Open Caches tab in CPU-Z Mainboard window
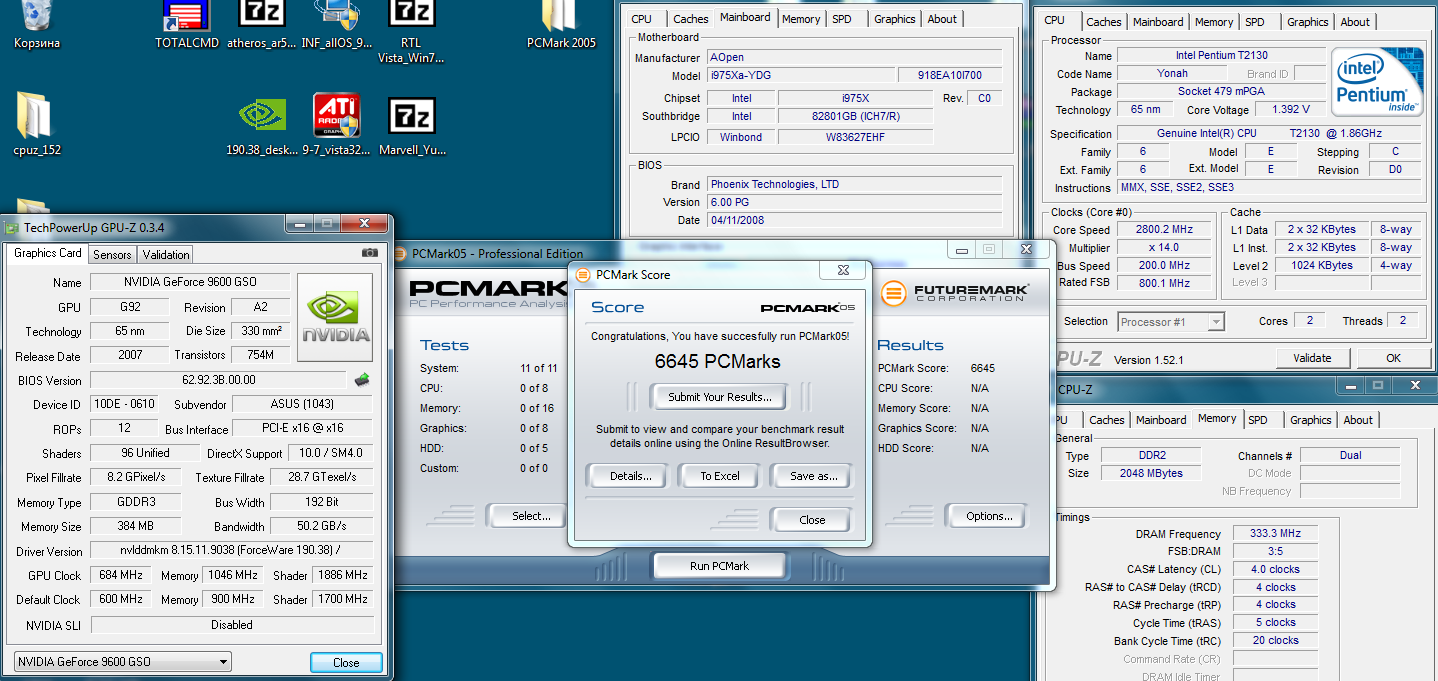 click(690, 19)
